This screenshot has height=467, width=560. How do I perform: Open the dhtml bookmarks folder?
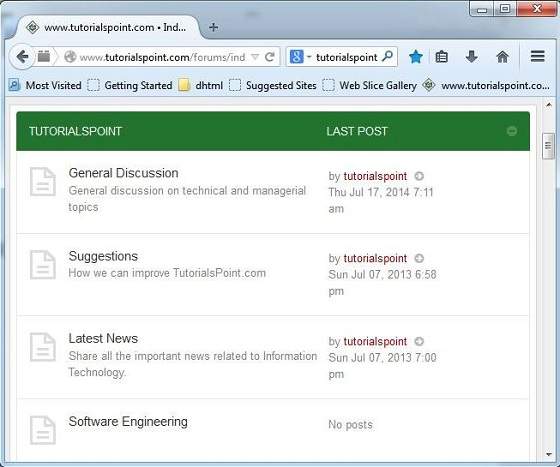[201, 85]
